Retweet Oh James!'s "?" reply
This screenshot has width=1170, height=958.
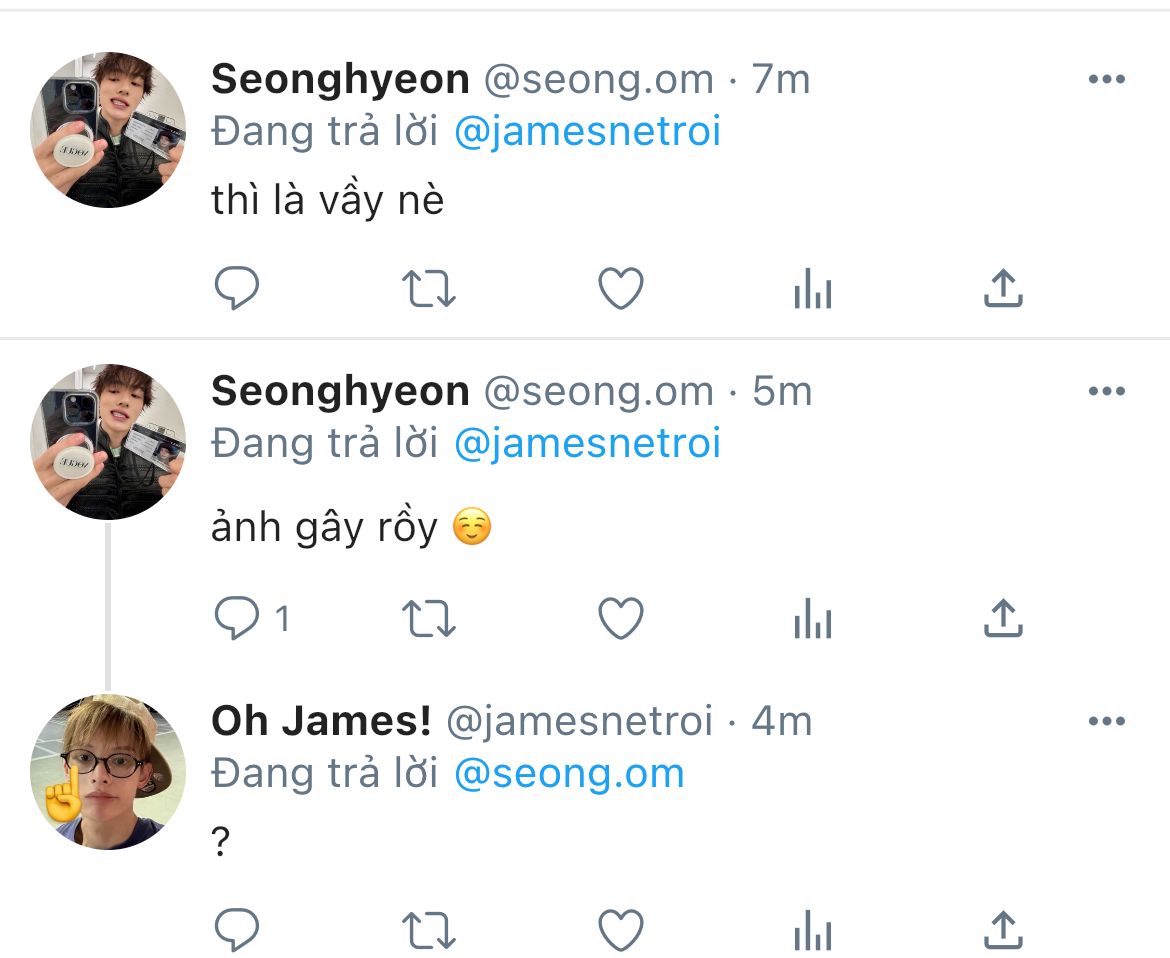point(429,931)
